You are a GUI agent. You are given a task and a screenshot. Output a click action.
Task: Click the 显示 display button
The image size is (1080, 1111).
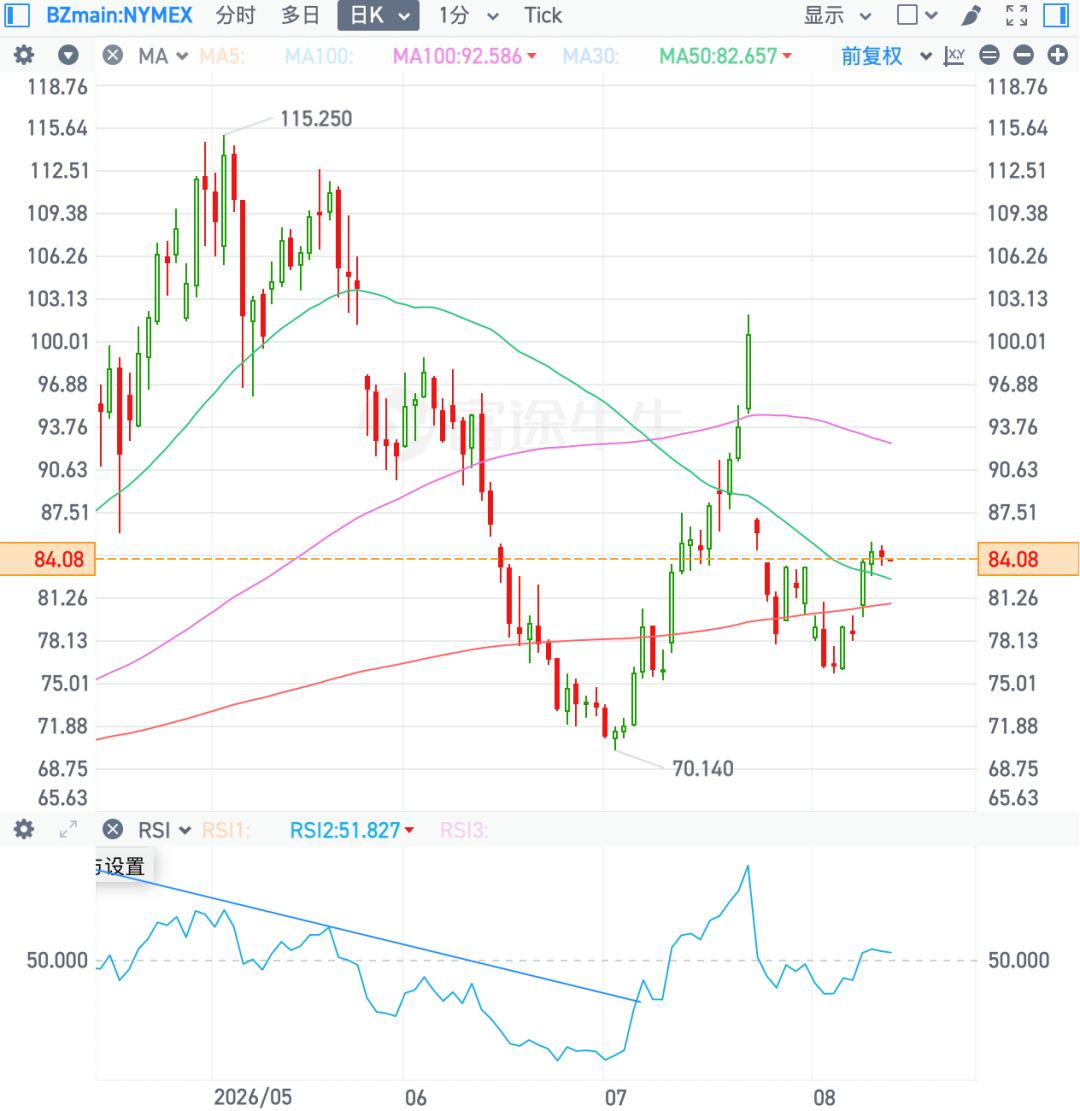coord(823,15)
